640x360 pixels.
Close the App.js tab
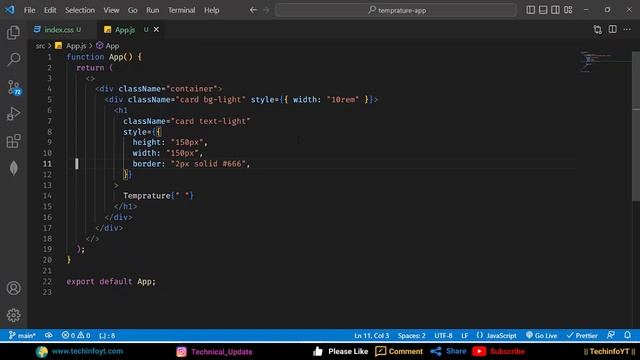click(x=156, y=29)
